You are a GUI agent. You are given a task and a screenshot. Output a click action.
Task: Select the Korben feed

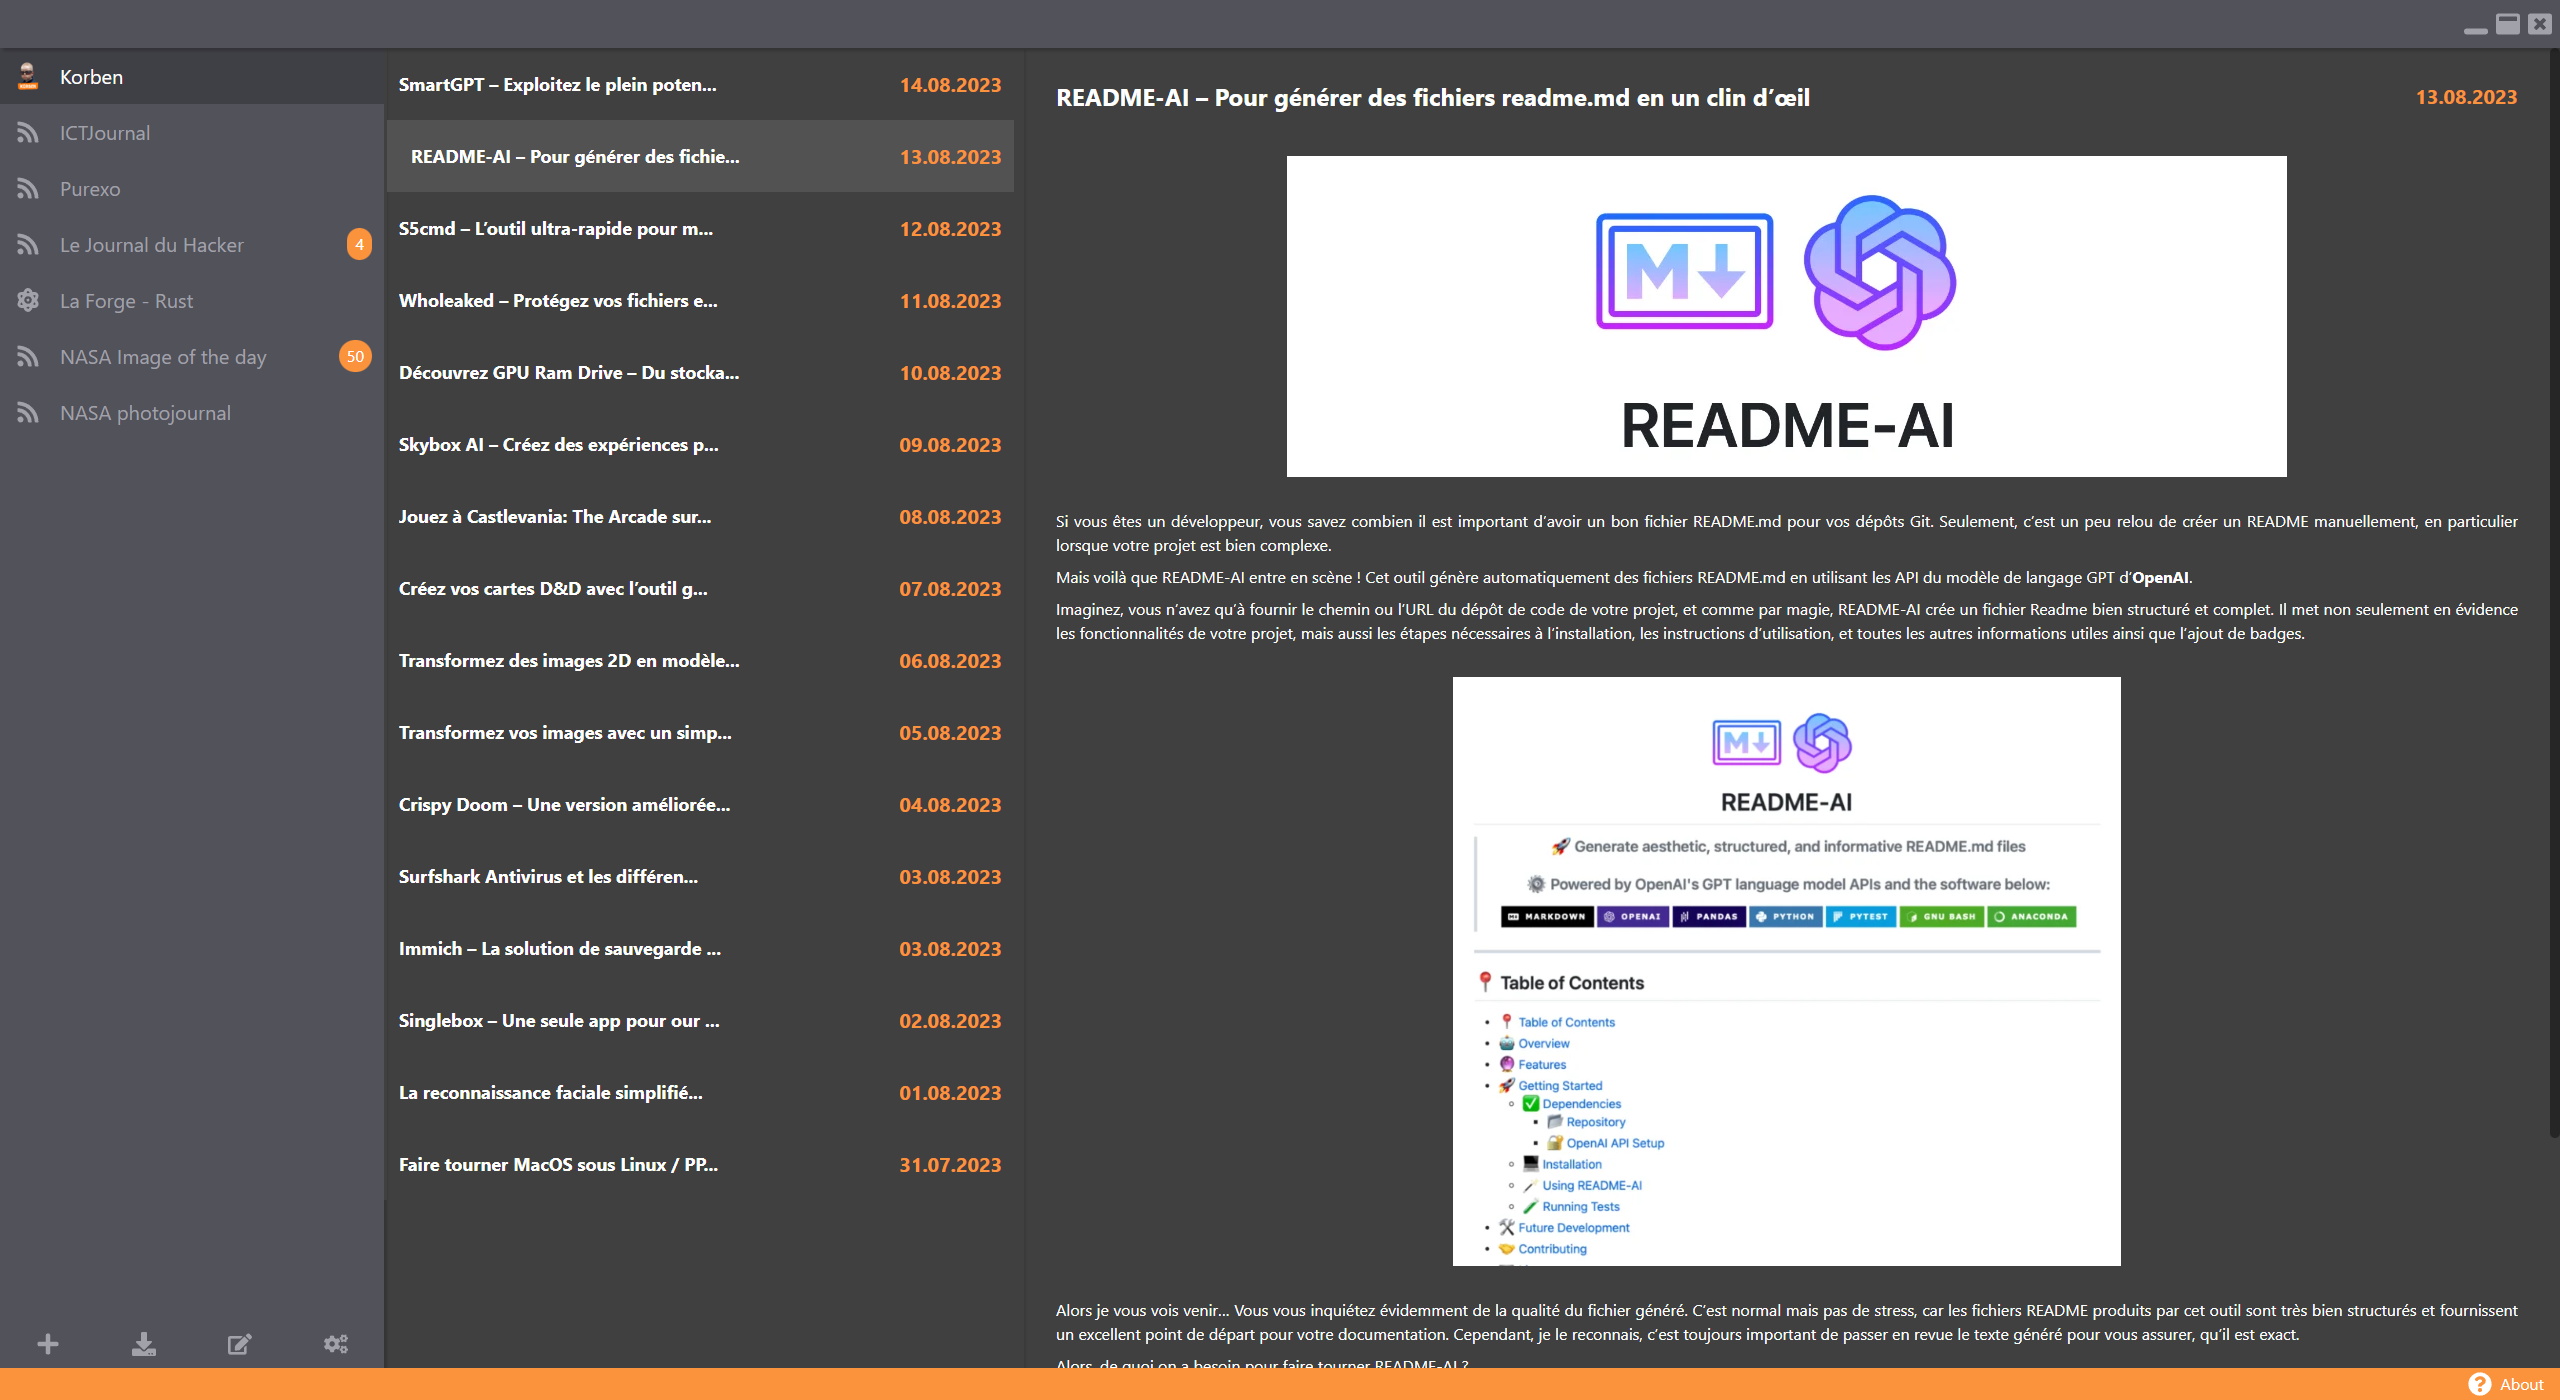192,77
